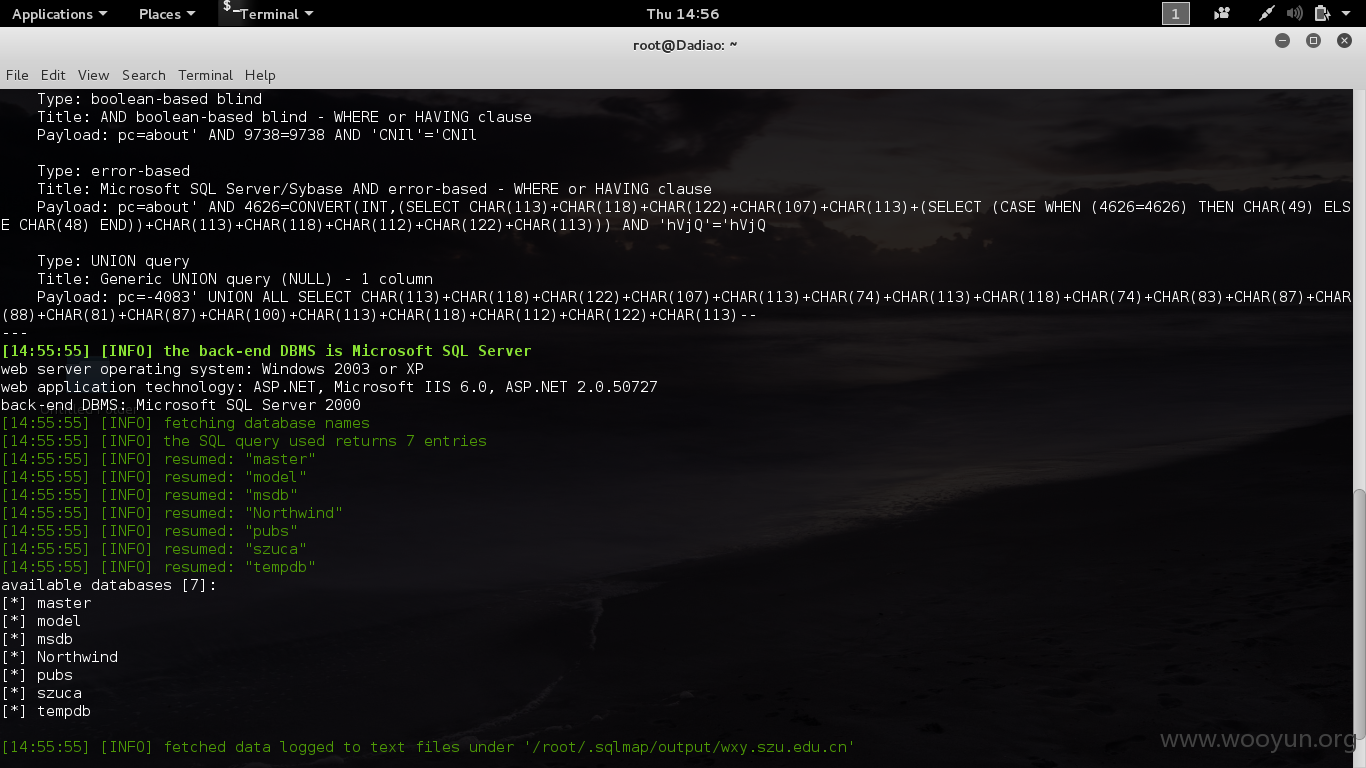Click the volume speaker icon

(1295, 14)
